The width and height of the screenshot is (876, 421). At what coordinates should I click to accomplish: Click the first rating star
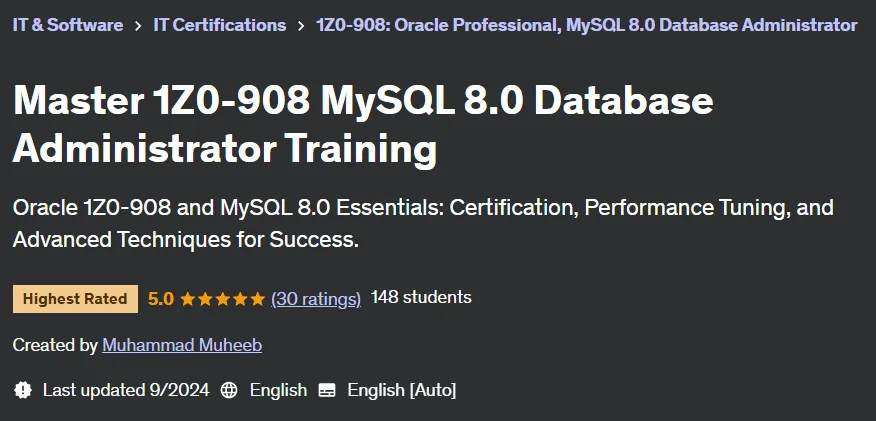coord(187,299)
